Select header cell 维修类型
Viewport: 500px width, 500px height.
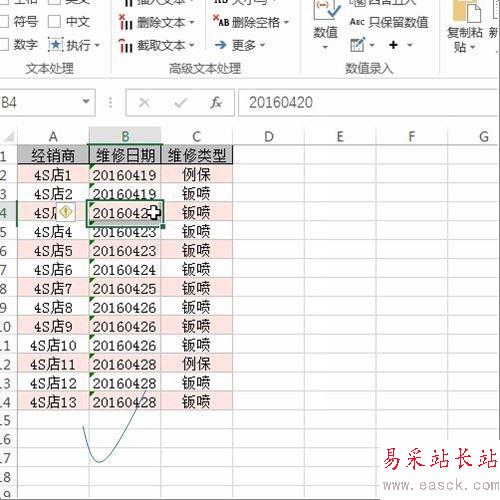point(197,155)
